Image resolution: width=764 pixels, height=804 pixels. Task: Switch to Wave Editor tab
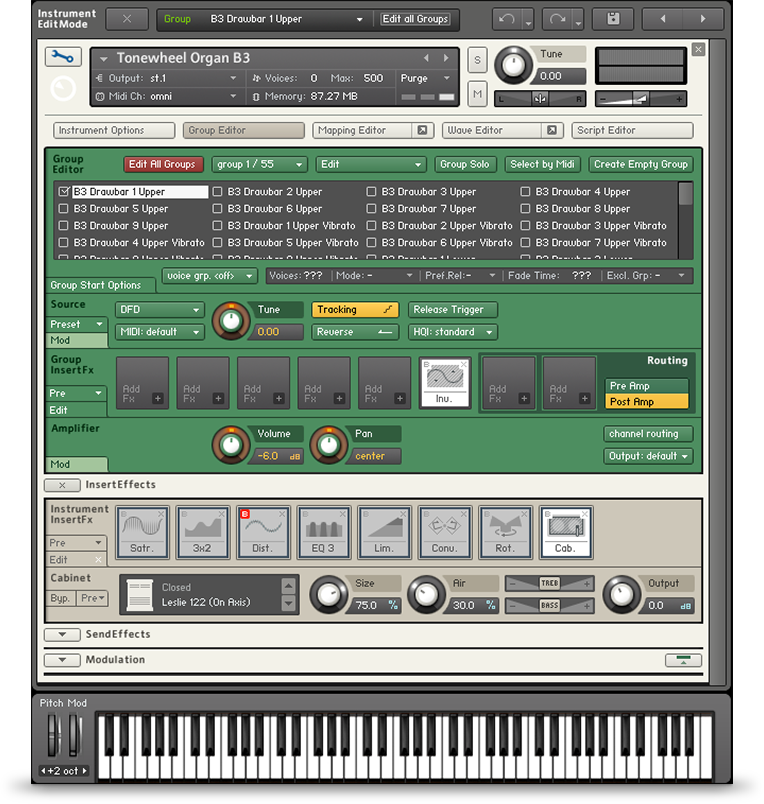[493, 130]
